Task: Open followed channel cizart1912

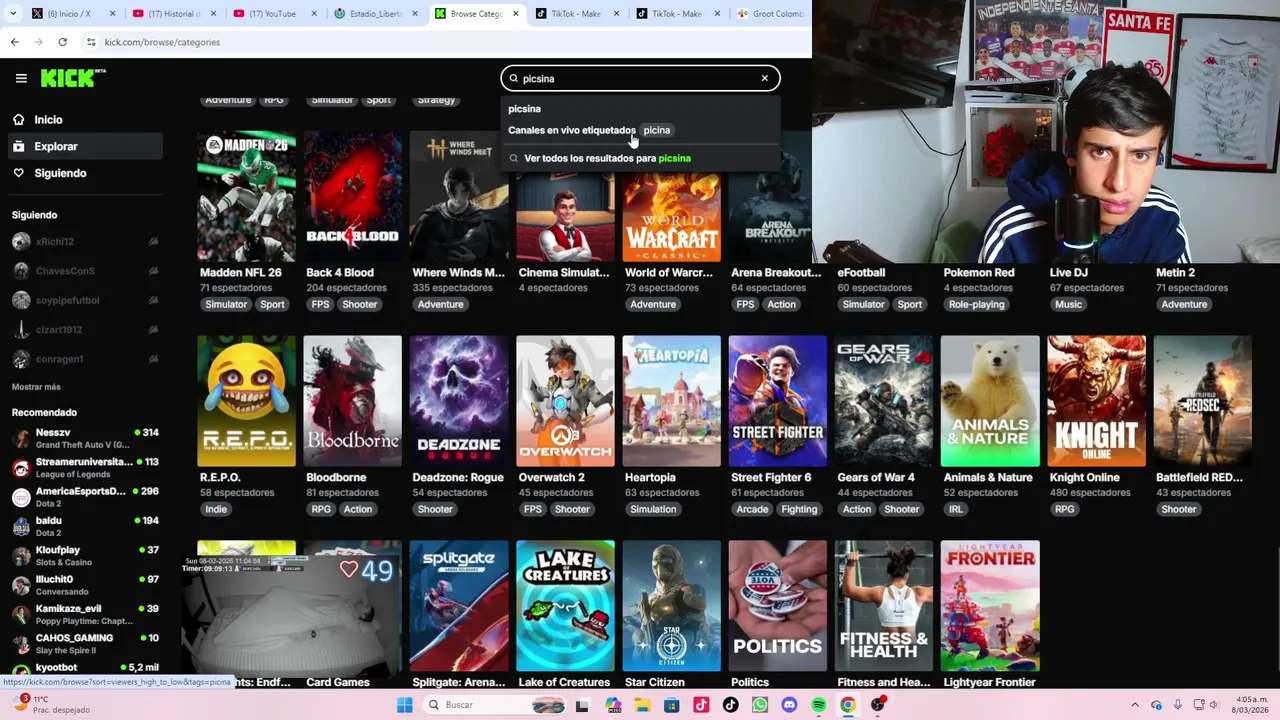Action: click(x=84, y=330)
